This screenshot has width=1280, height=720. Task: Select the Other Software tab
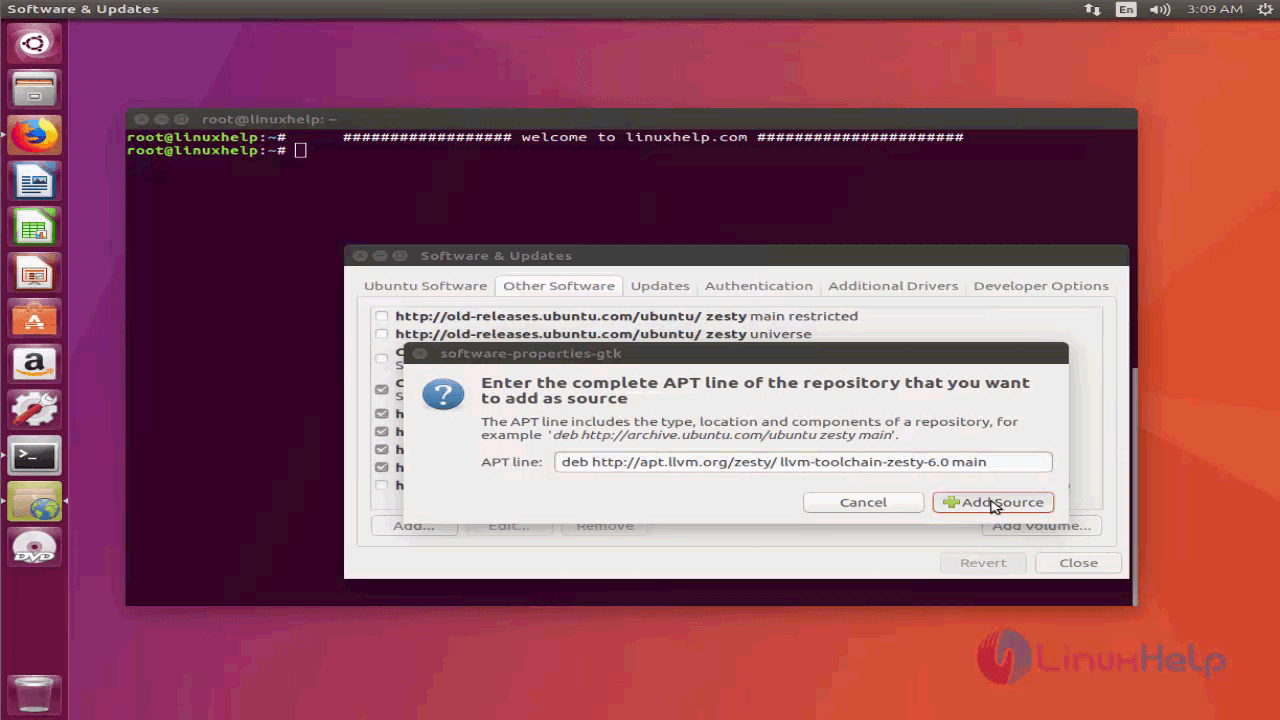pyautogui.click(x=558, y=286)
